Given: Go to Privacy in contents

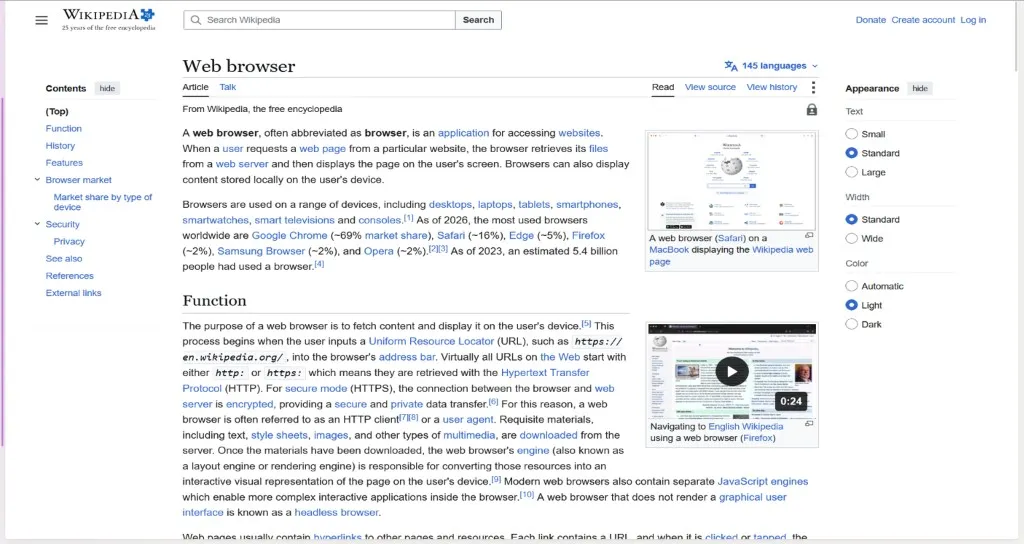Looking at the screenshot, I should click(69, 242).
